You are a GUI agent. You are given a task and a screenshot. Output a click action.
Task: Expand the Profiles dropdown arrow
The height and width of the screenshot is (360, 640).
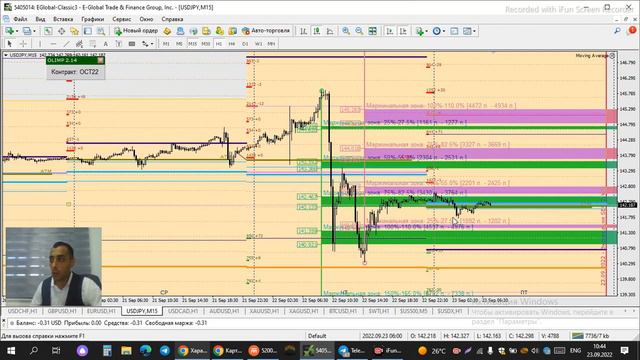point(34,31)
